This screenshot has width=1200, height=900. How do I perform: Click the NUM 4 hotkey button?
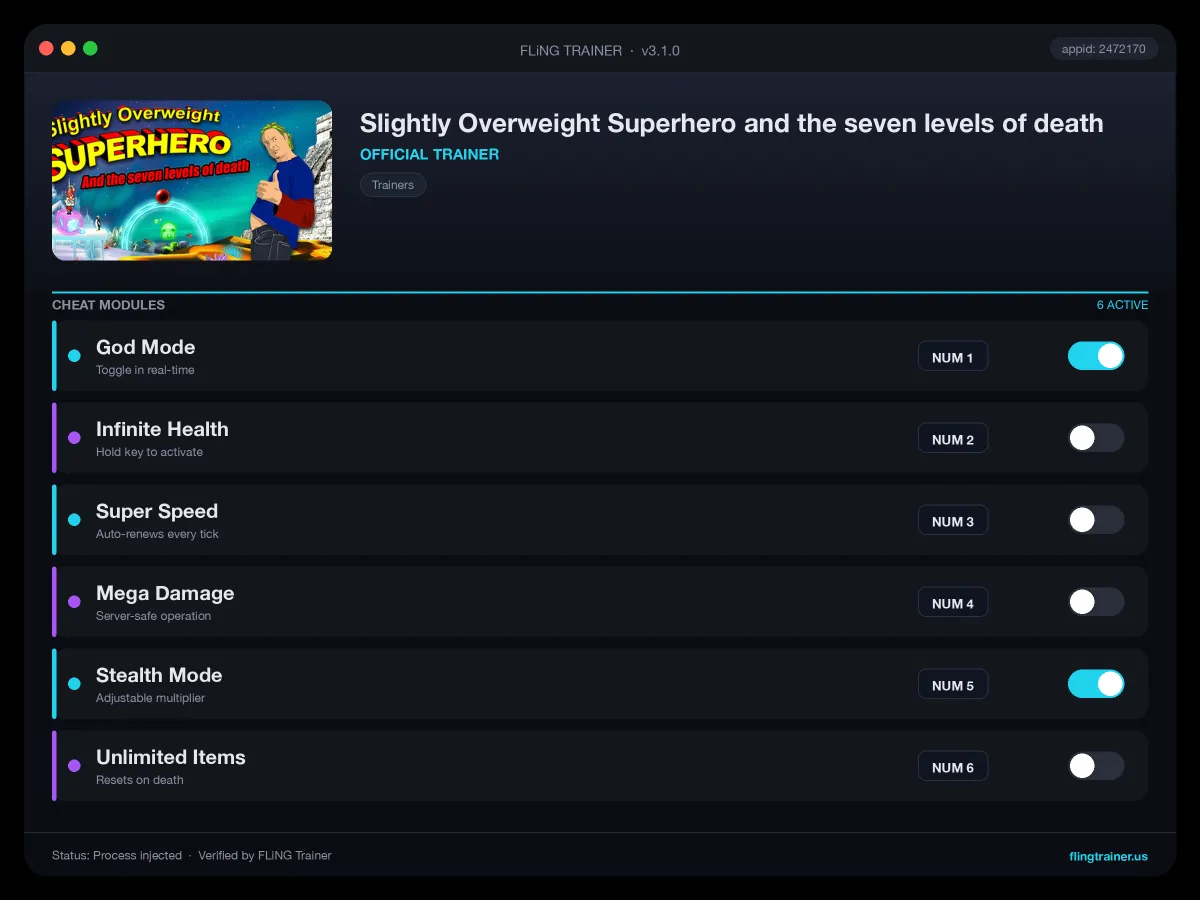click(953, 603)
